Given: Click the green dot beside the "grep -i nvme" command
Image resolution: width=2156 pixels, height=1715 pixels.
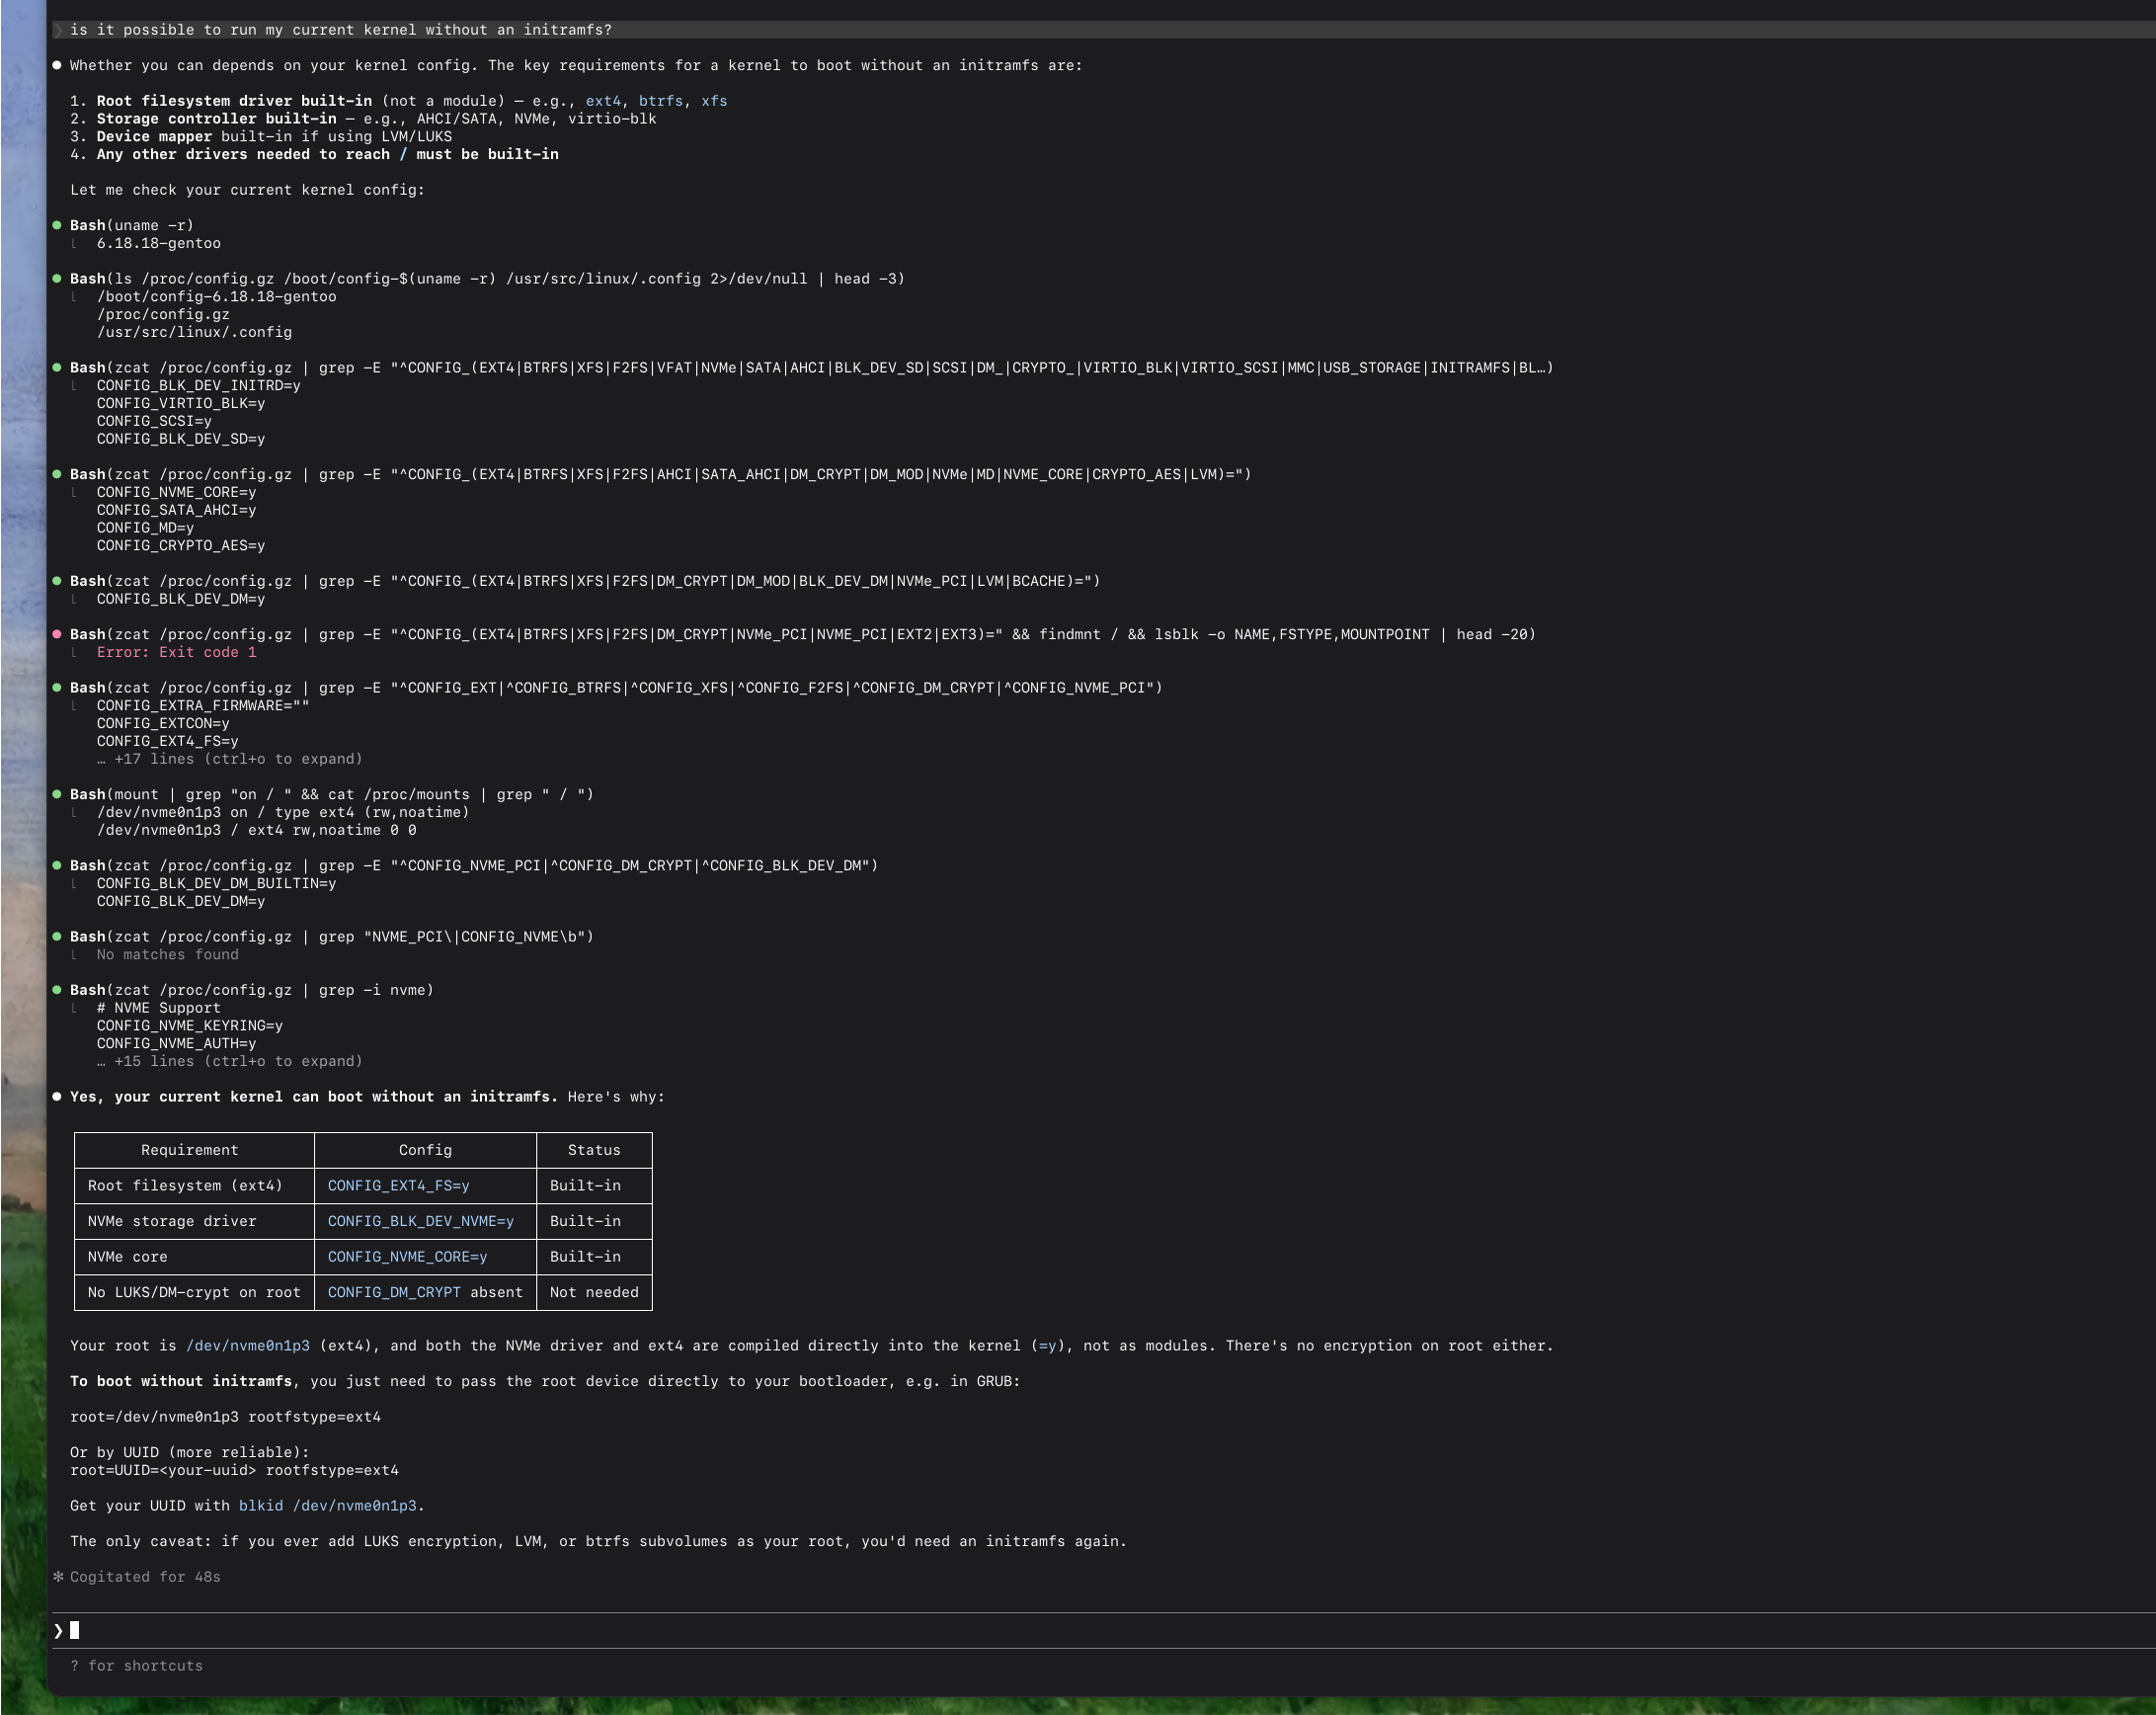Looking at the screenshot, I should (x=57, y=989).
